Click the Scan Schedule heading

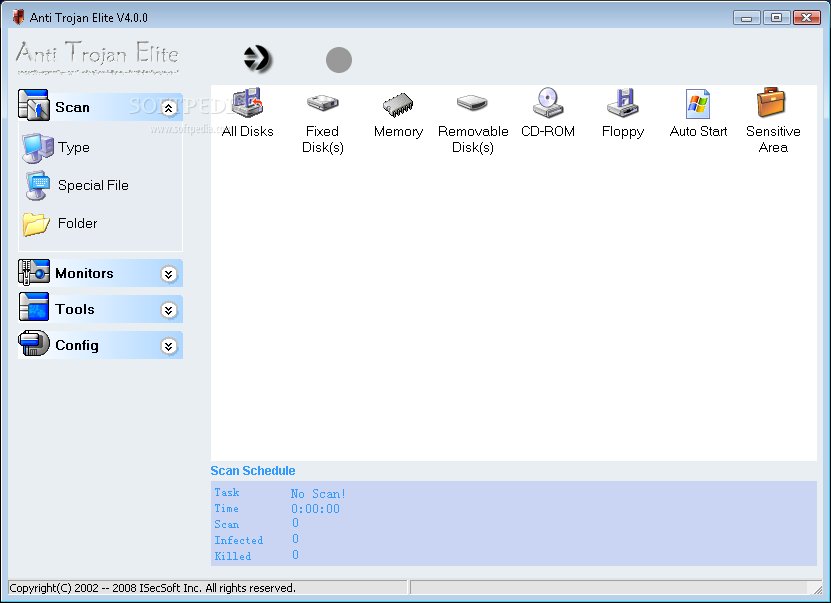pos(253,471)
